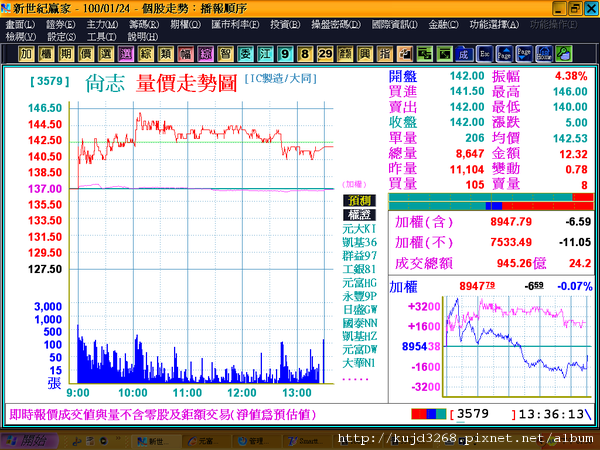Click the yellow 選 toolbar icon
The width and height of the screenshot is (600, 450).
pos(105,54)
